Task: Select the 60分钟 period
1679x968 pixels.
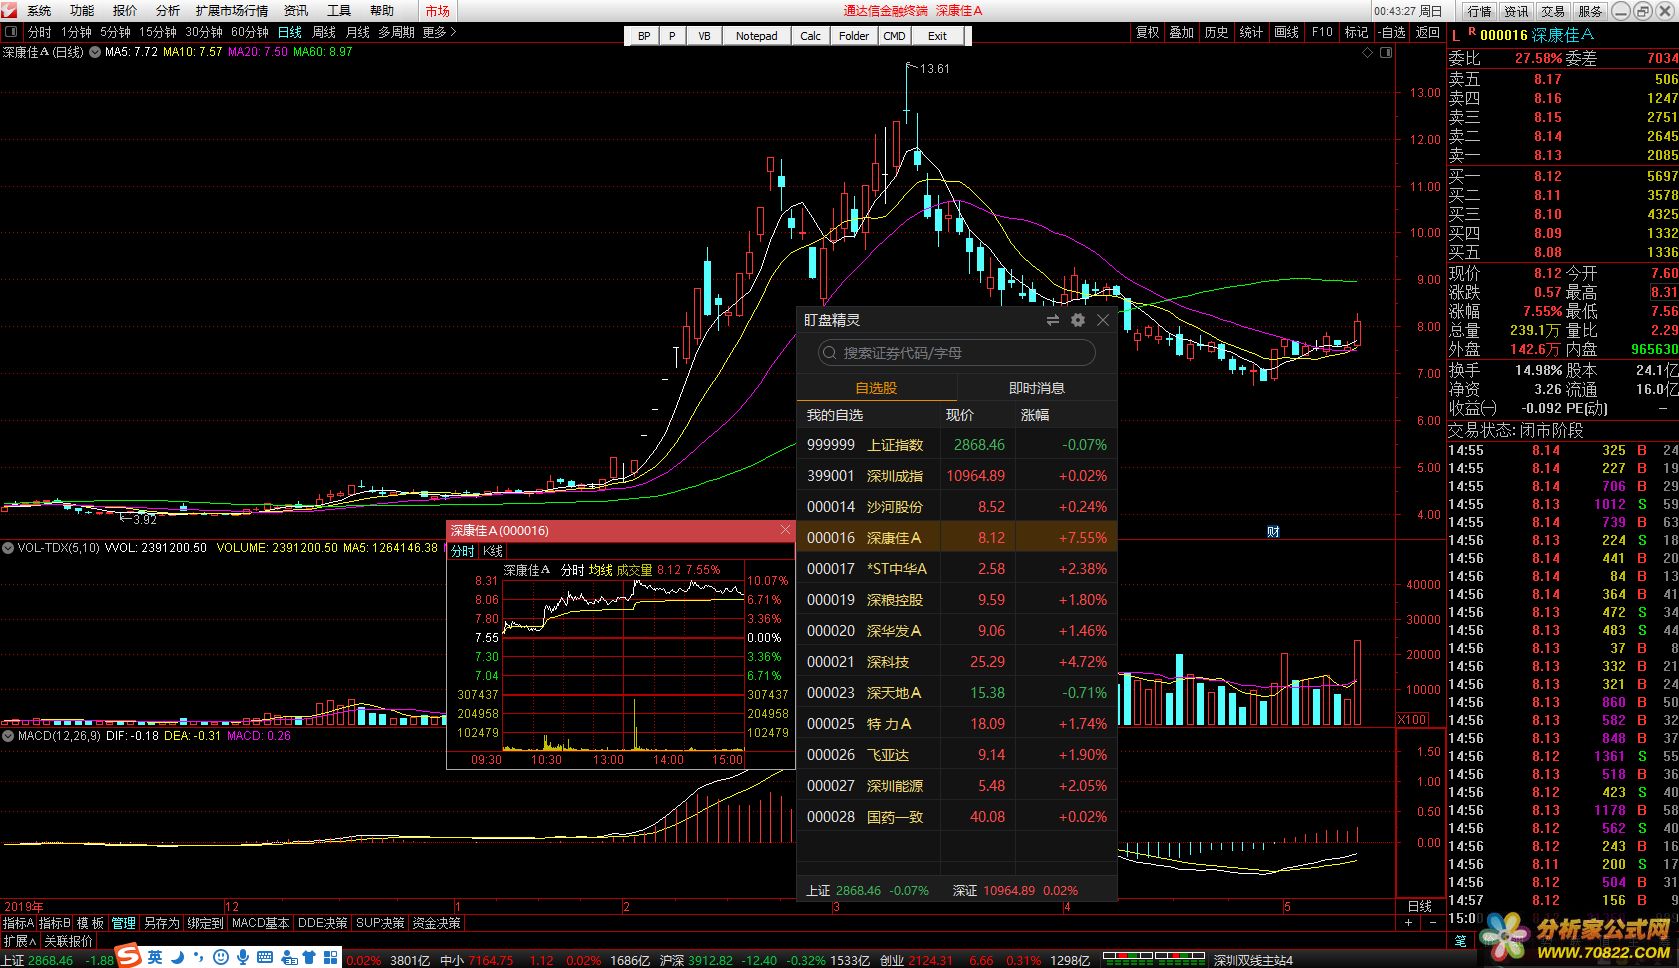Action: point(250,32)
